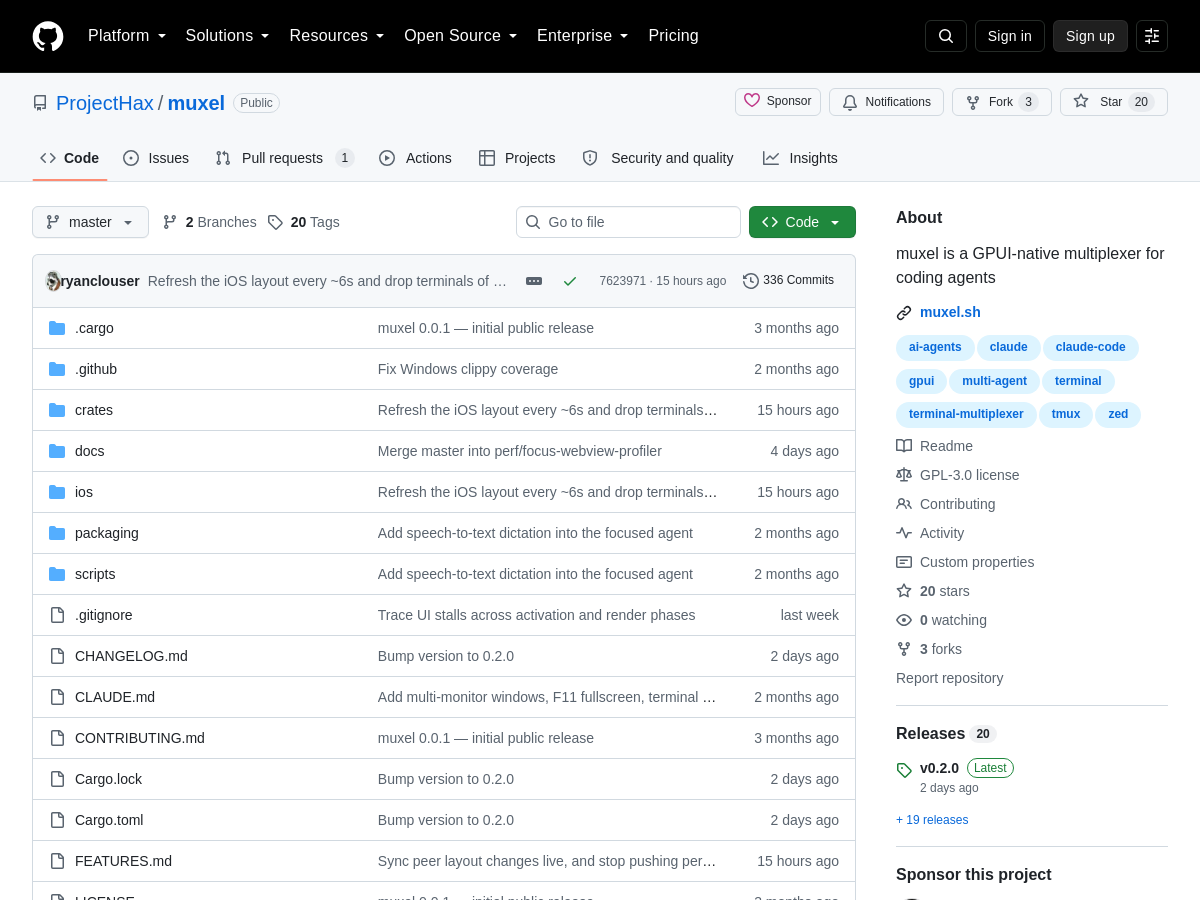View 20 Tags link
This screenshot has width=1200, height=900.
(303, 222)
